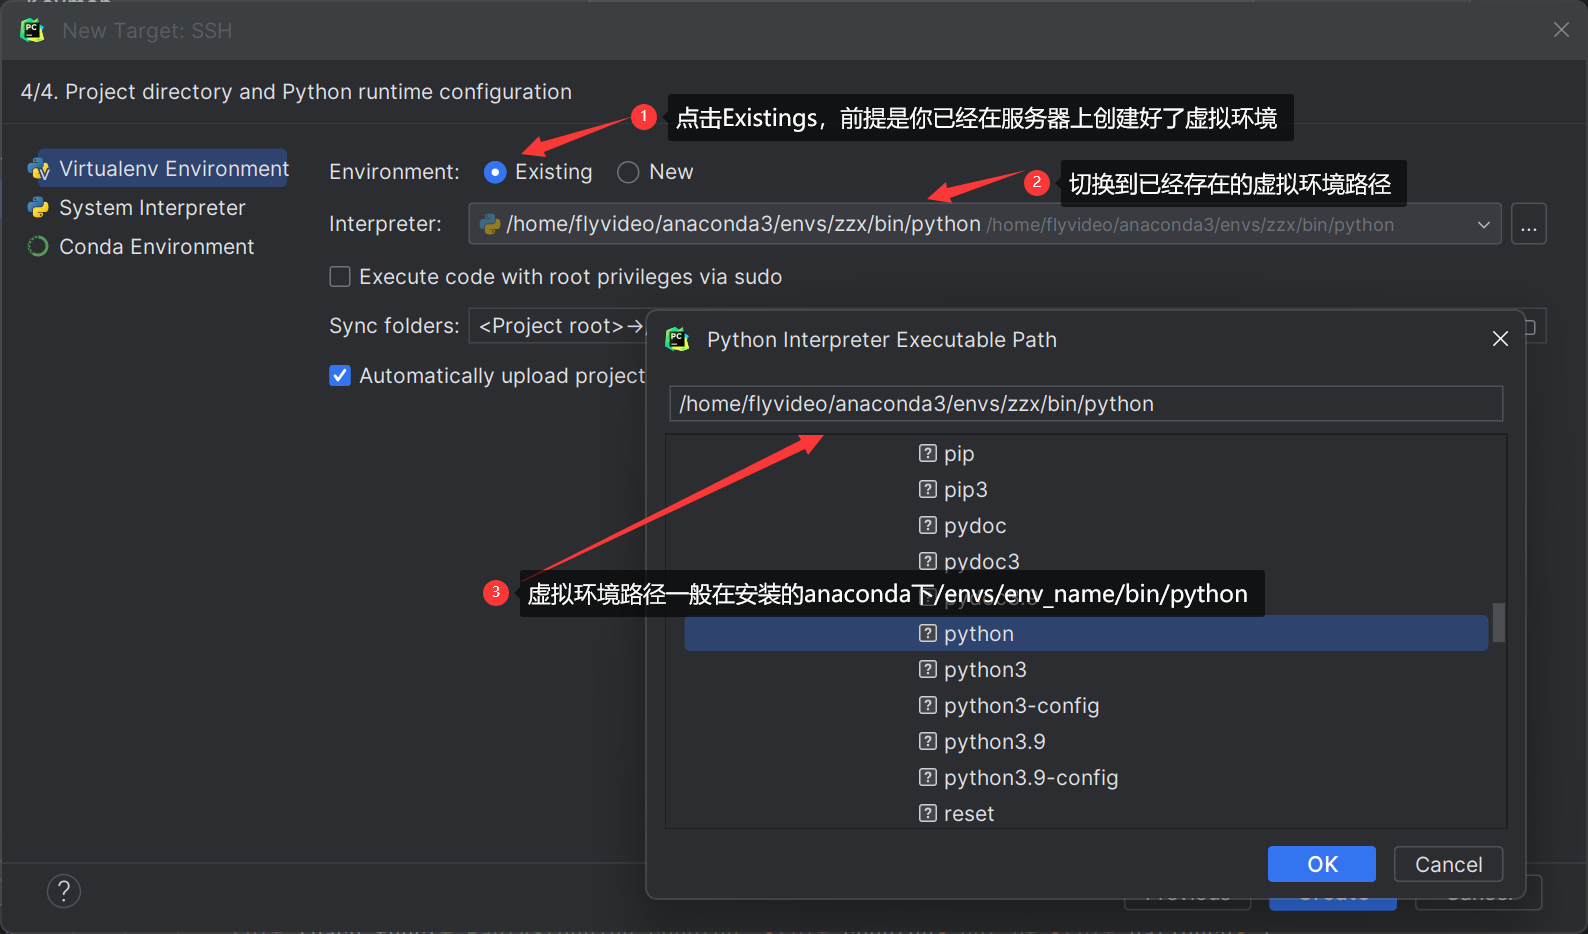
Task: Click the Virtualenv Environment python icon
Action: 39,169
